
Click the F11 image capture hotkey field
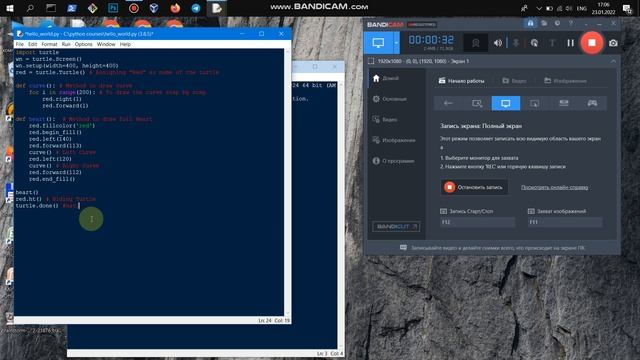click(x=565, y=222)
